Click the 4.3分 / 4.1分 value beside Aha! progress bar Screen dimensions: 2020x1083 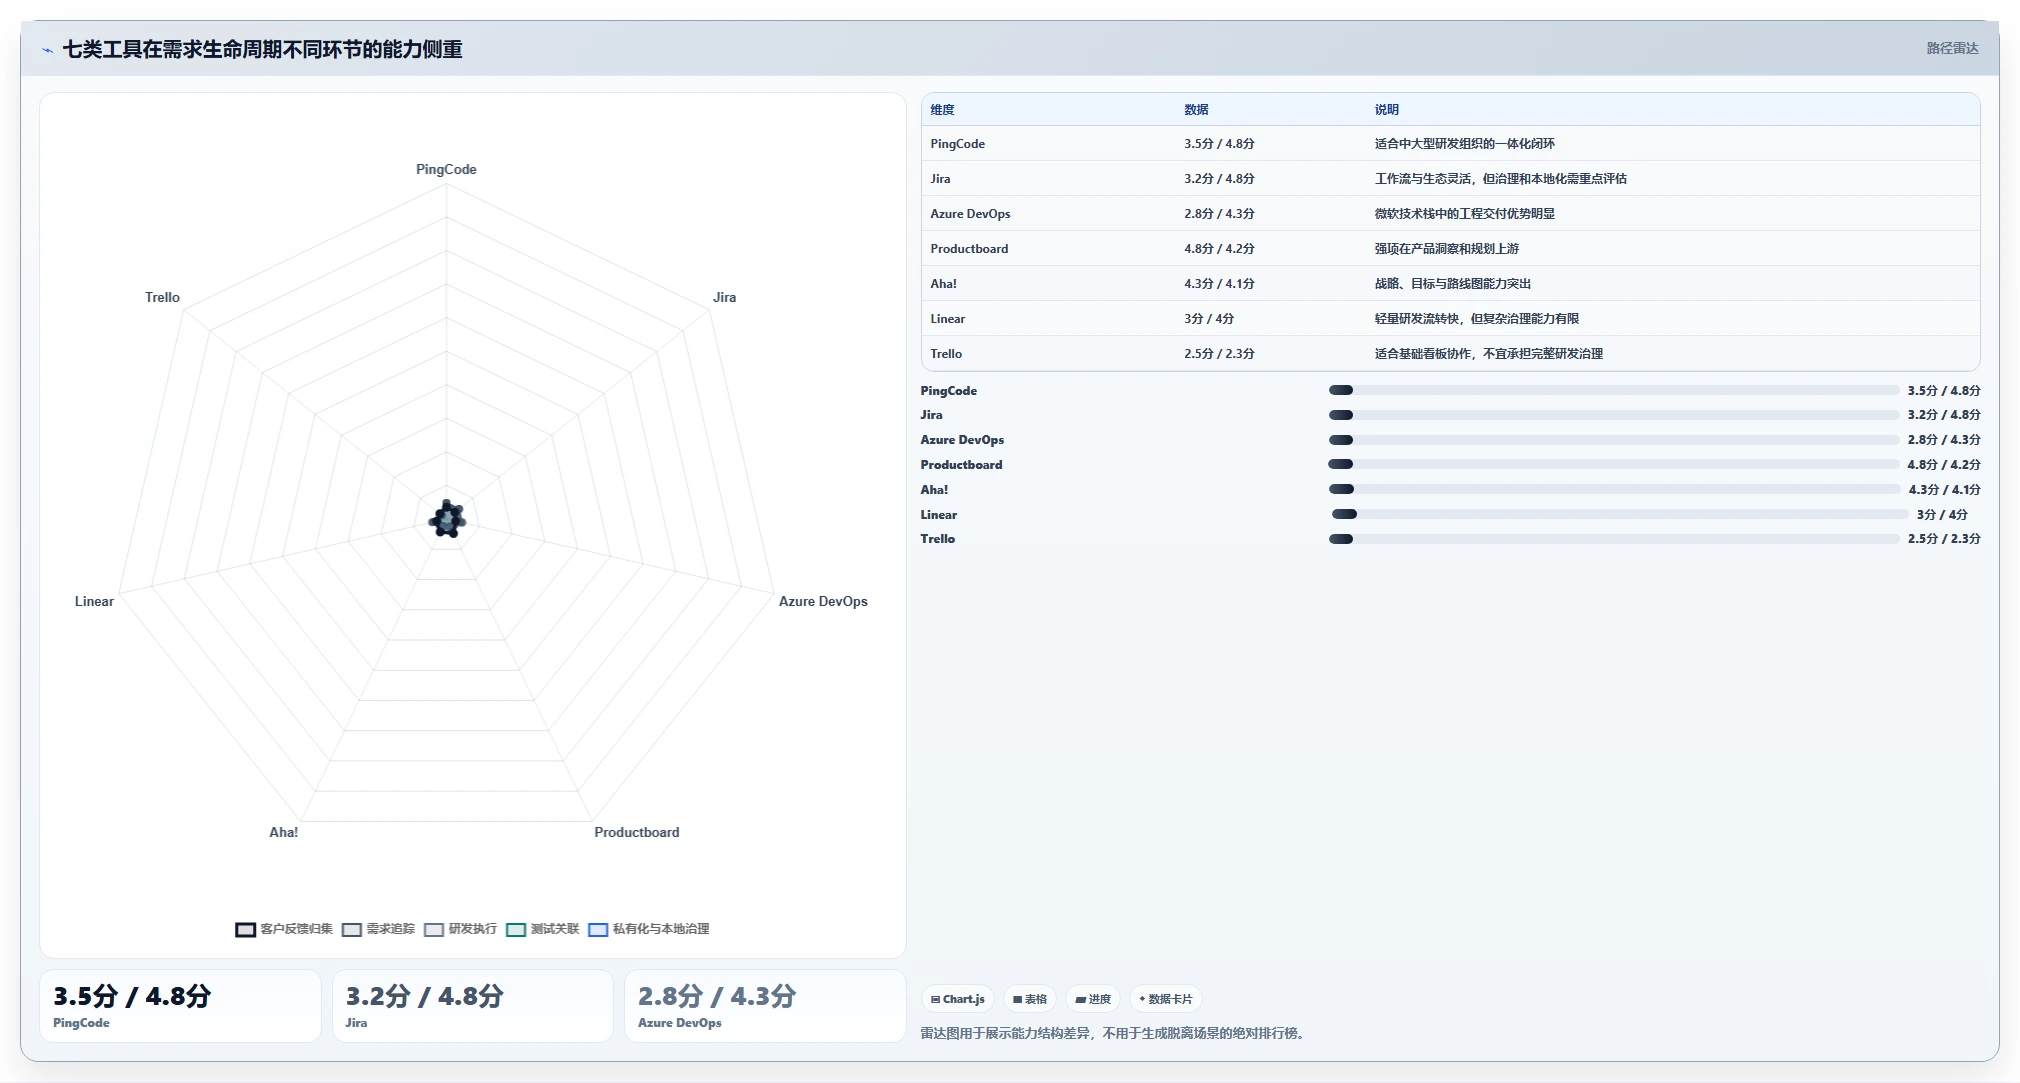pos(1944,490)
